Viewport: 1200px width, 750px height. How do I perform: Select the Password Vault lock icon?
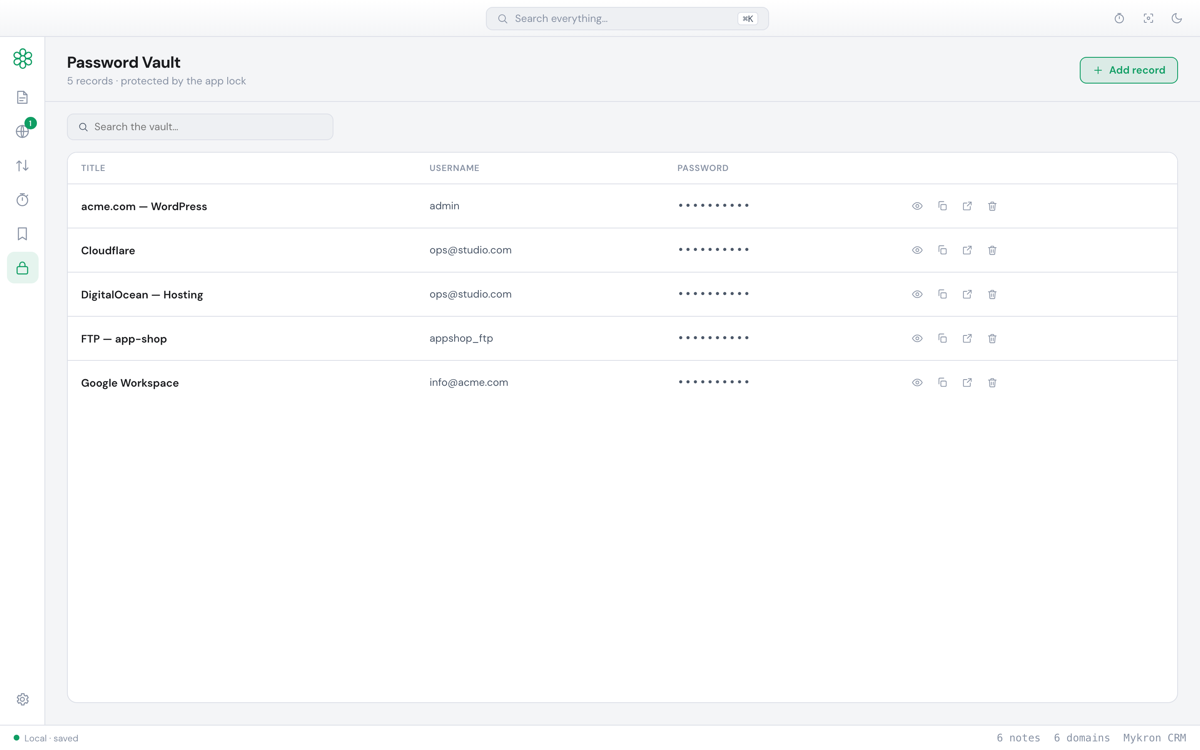22,268
